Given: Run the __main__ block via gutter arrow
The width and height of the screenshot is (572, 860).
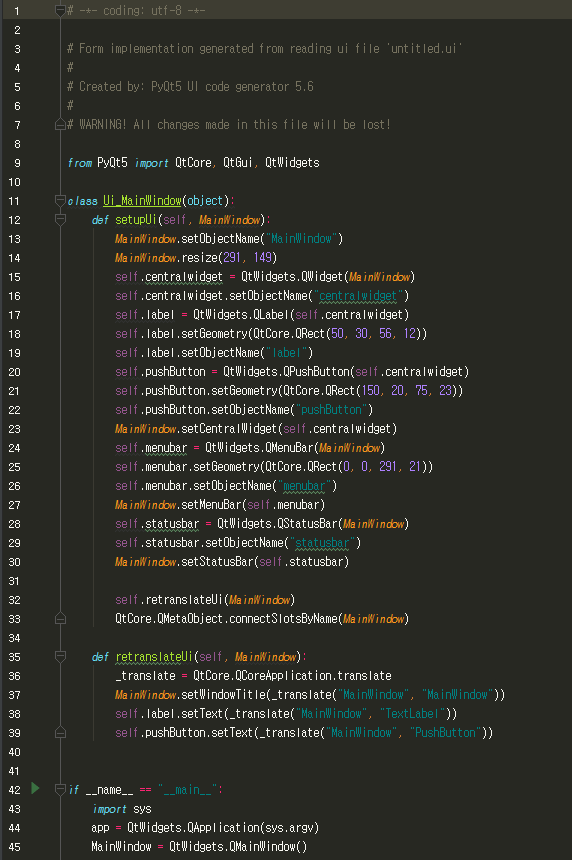Looking at the screenshot, I should [x=36, y=788].
